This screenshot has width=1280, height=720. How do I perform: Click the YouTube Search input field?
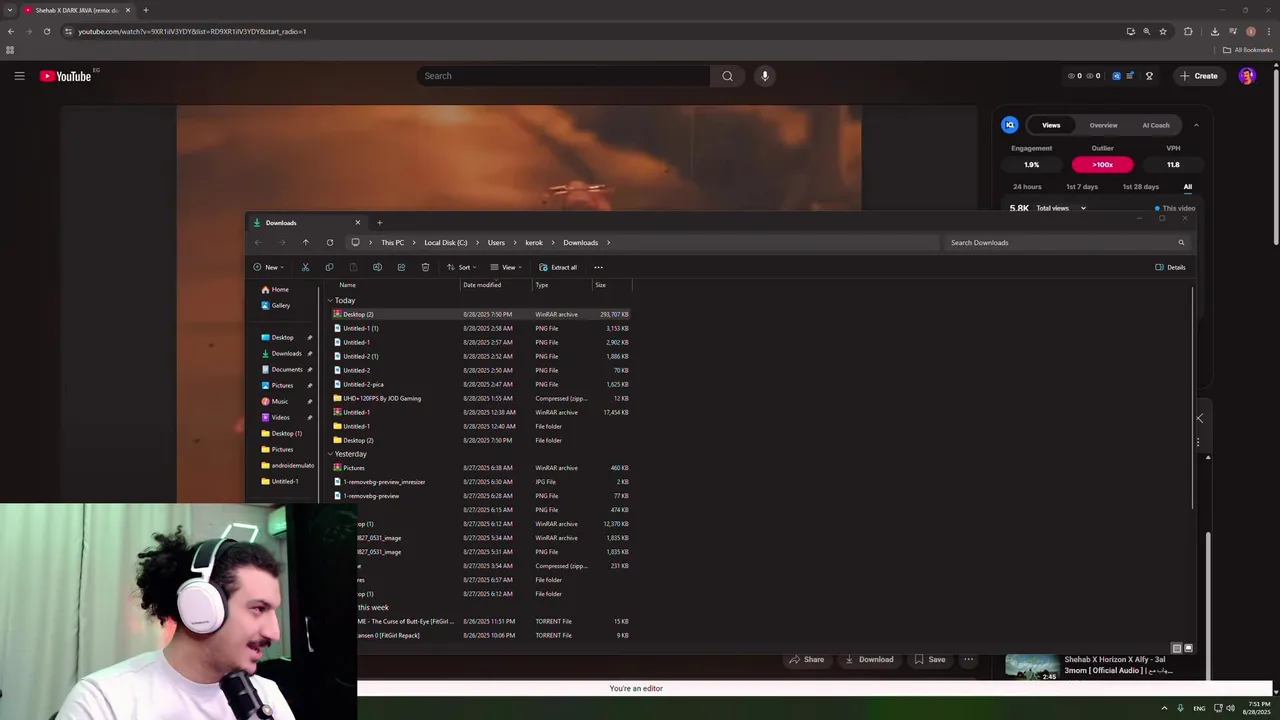click(563, 76)
